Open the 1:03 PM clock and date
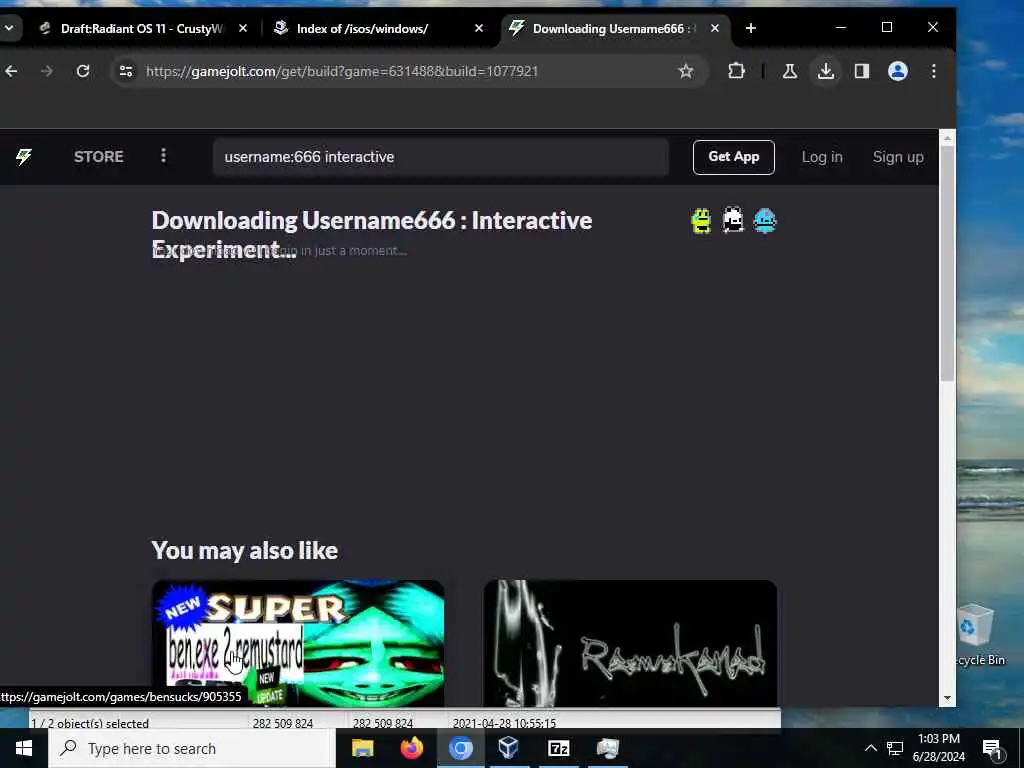This screenshot has width=1024, height=768. tap(938, 748)
